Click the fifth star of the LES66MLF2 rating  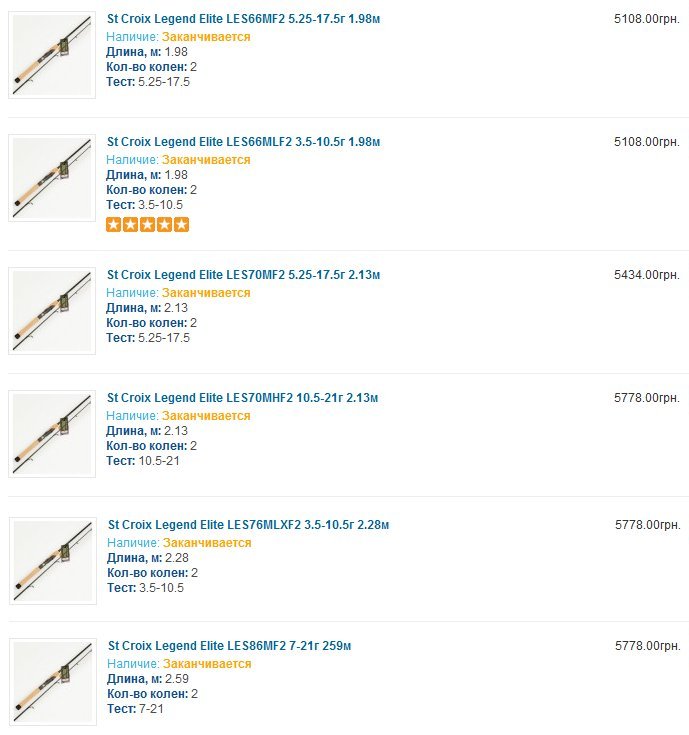pyautogui.click(x=181, y=224)
